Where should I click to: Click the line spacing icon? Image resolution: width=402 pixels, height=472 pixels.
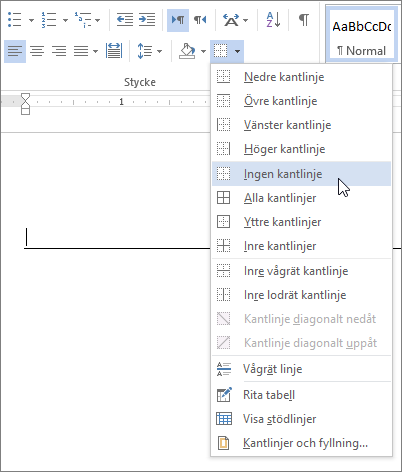pos(145,51)
